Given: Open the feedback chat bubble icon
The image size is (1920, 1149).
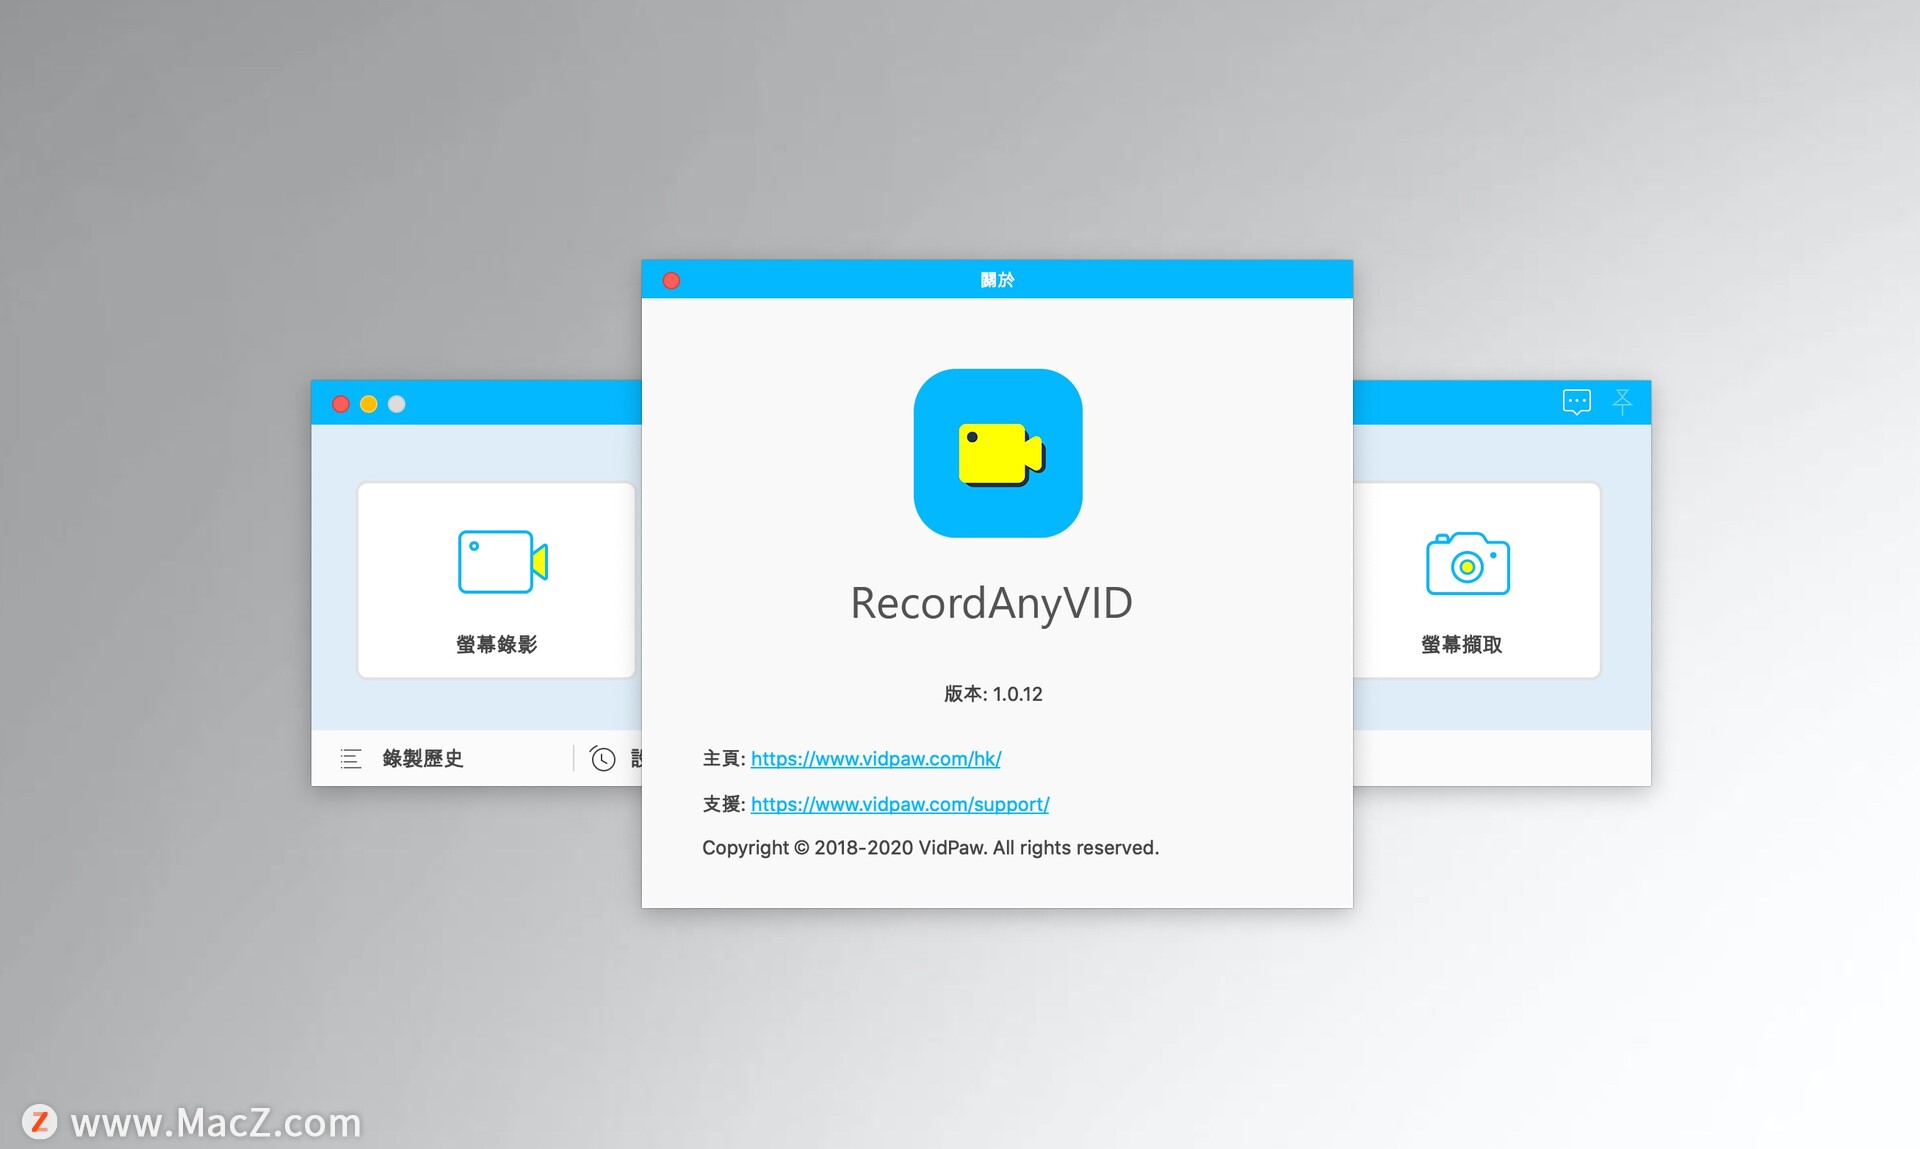Looking at the screenshot, I should (x=1576, y=402).
